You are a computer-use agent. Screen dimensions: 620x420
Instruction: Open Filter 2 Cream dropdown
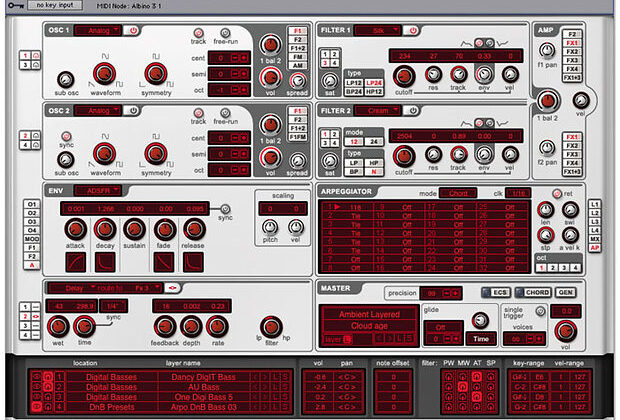pyautogui.click(x=378, y=111)
